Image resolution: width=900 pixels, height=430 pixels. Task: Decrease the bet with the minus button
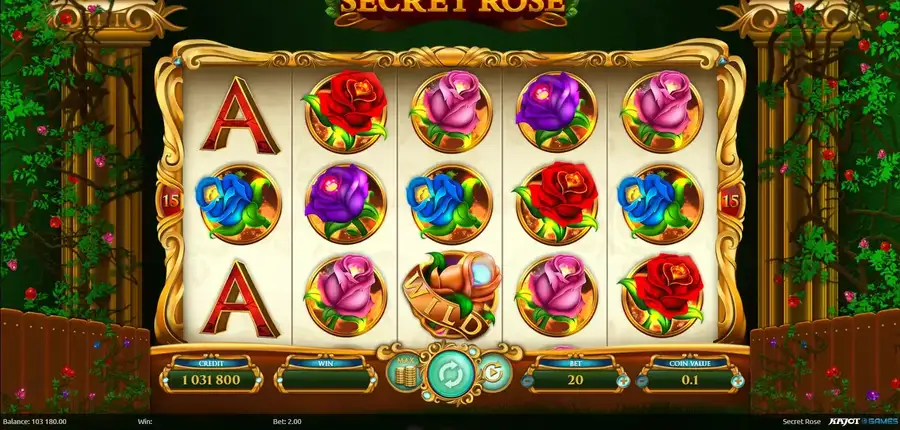(x=526, y=380)
